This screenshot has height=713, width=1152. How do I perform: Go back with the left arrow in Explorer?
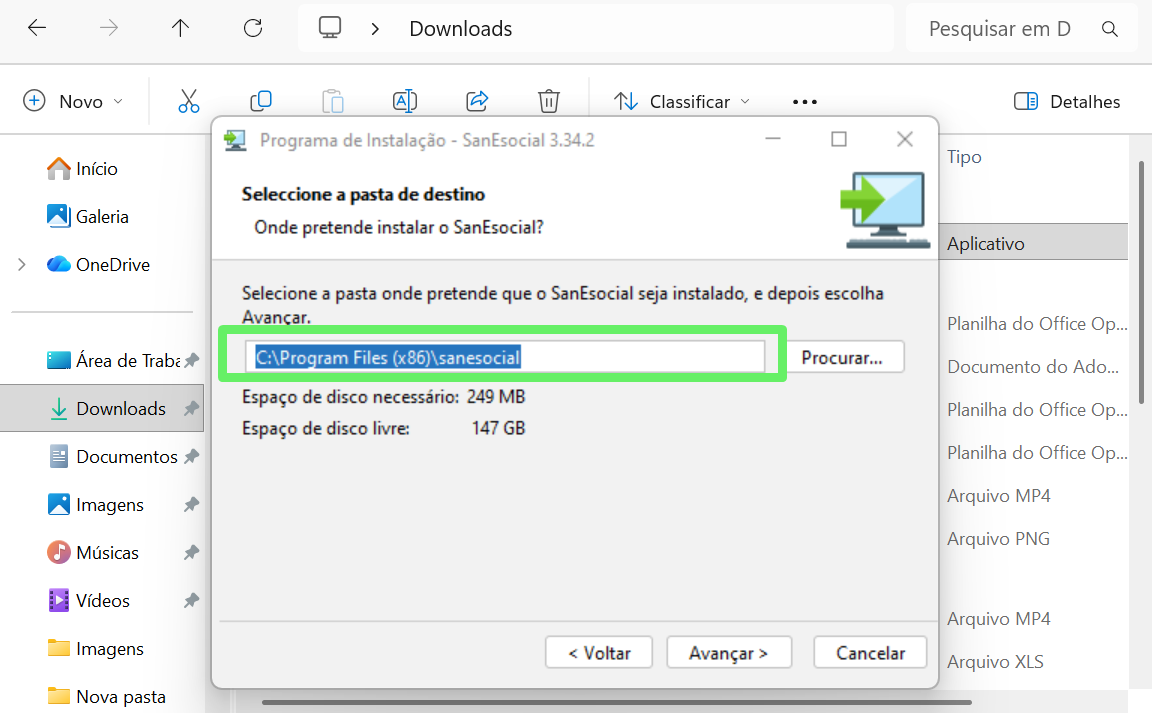point(37,28)
